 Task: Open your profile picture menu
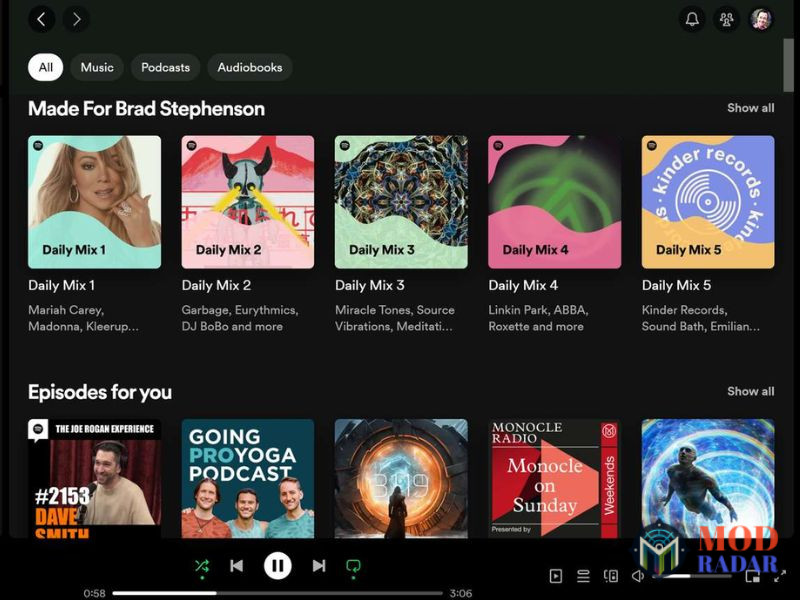[x=760, y=20]
